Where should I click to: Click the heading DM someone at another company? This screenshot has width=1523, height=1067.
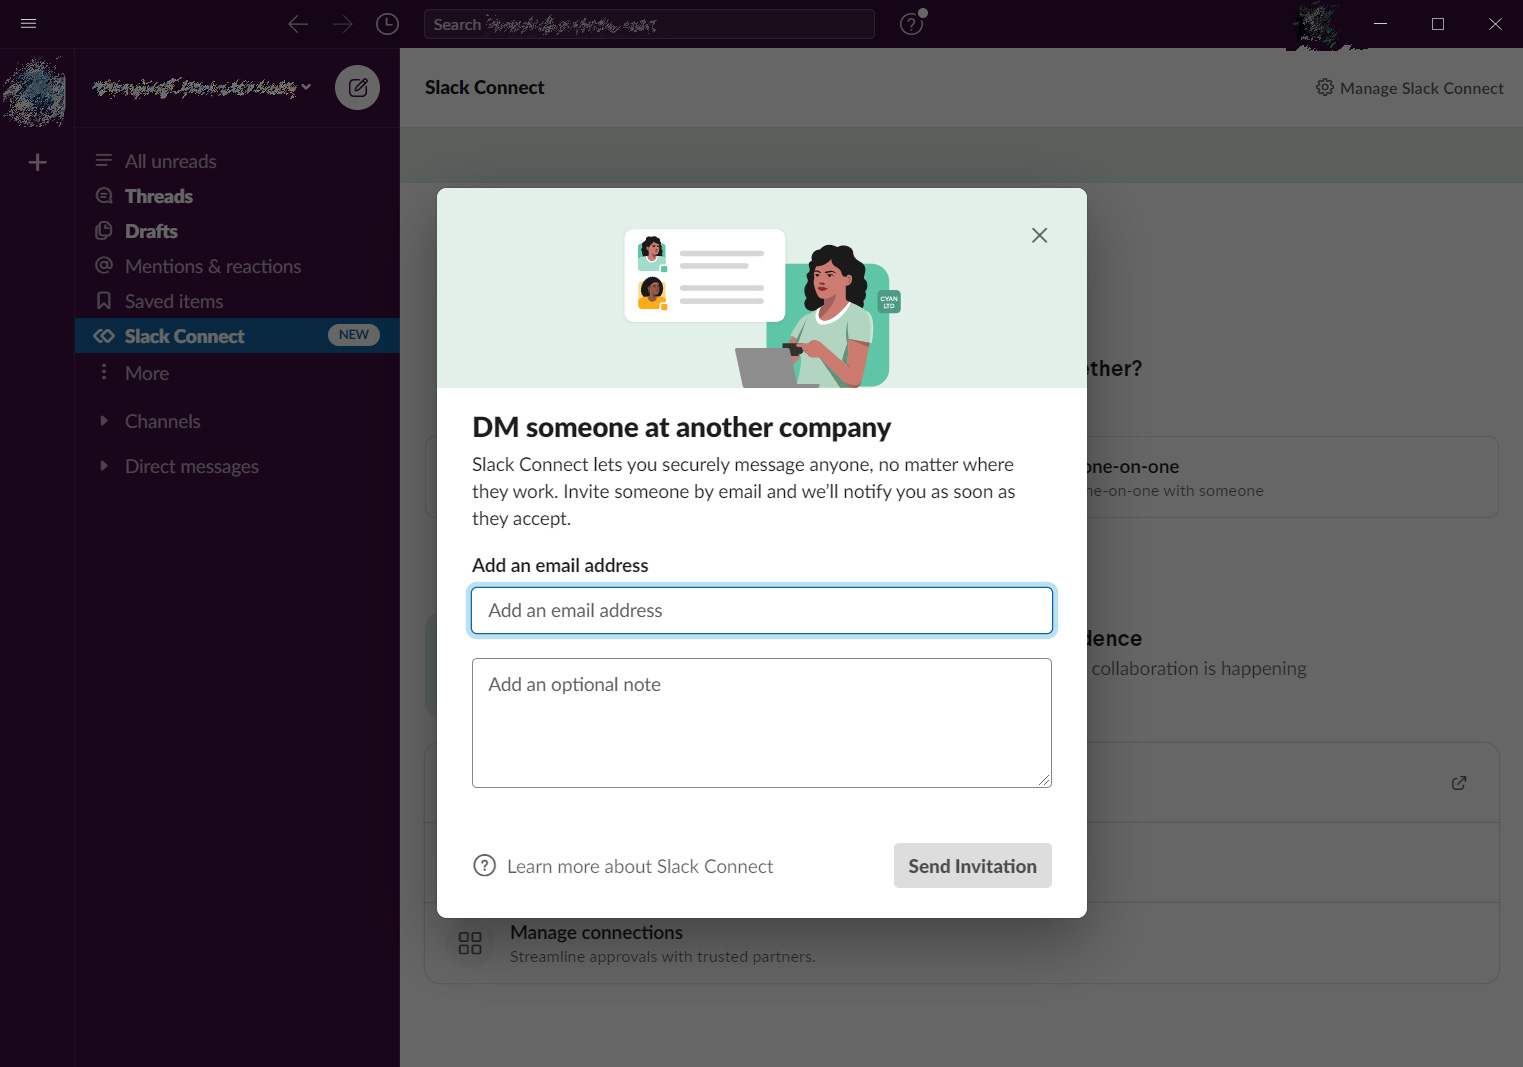[681, 427]
